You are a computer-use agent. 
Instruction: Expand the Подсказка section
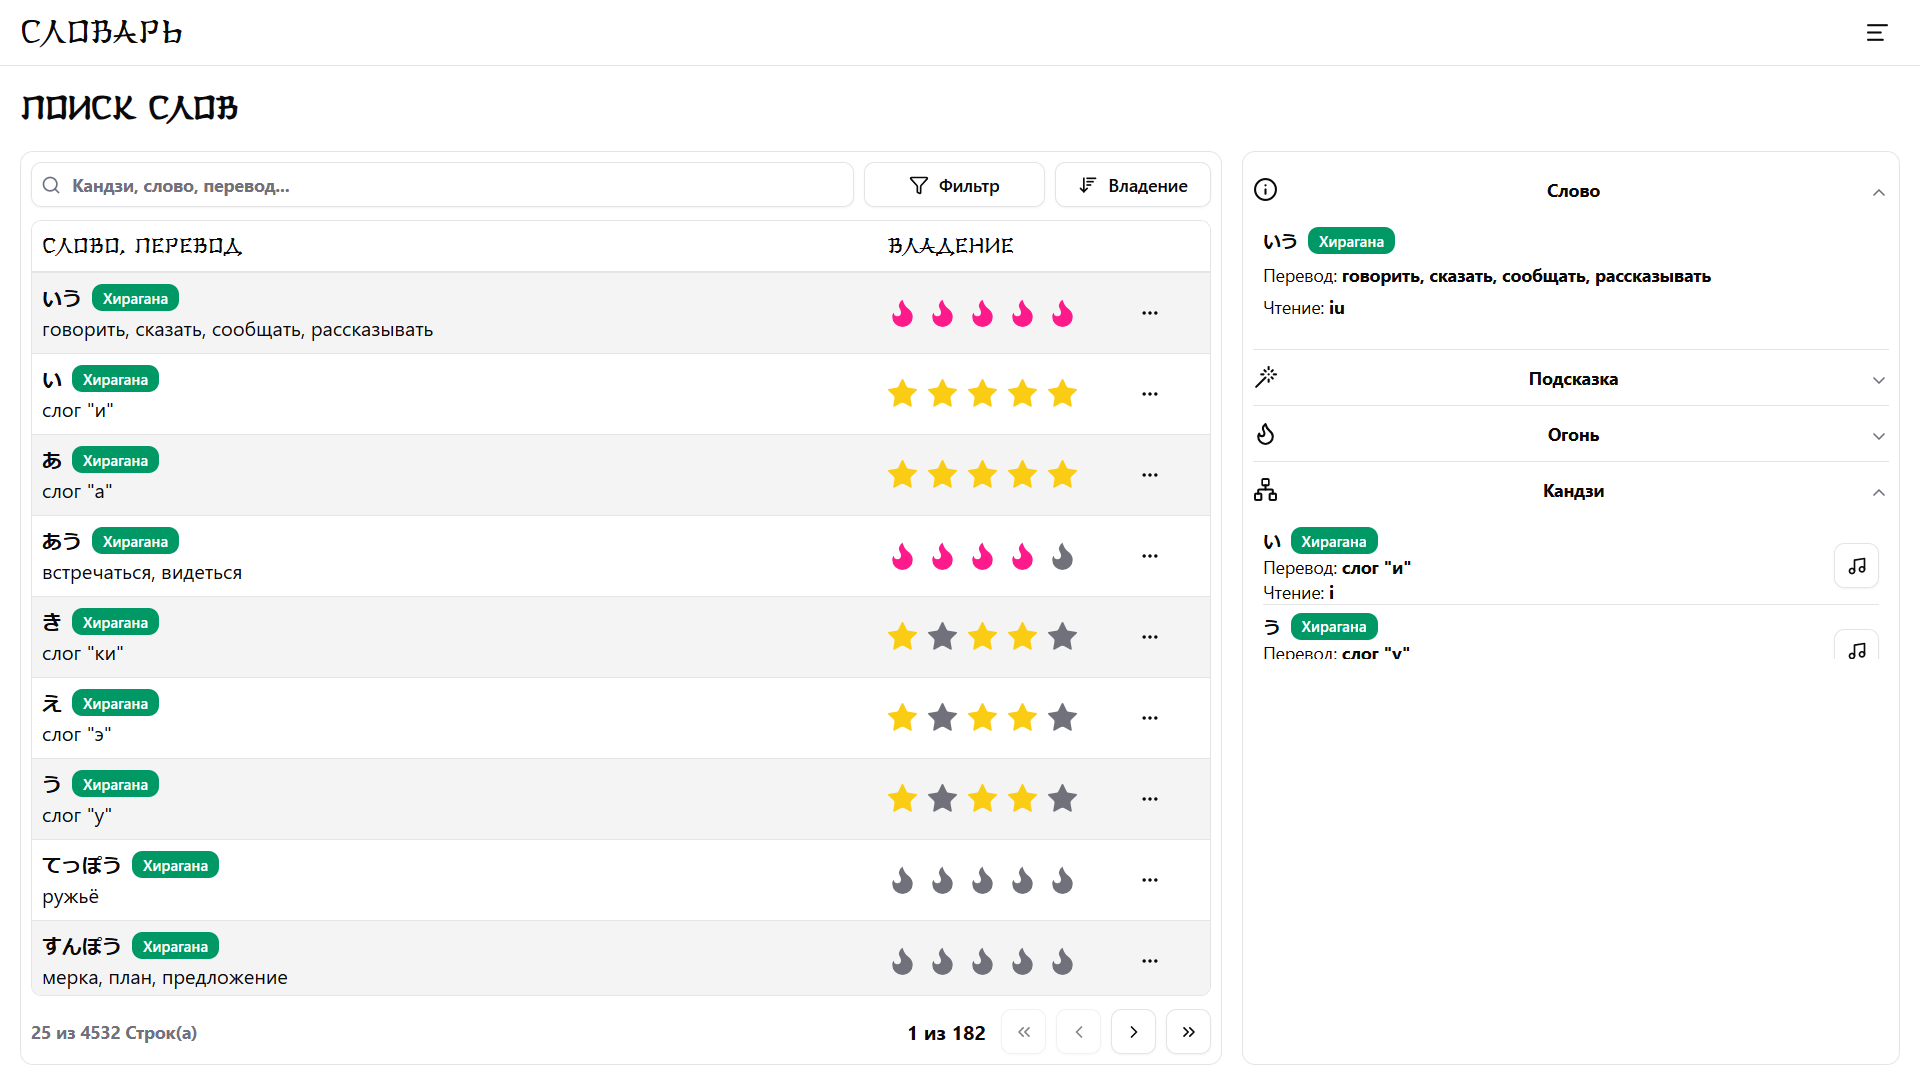pyautogui.click(x=1879, y=380)
